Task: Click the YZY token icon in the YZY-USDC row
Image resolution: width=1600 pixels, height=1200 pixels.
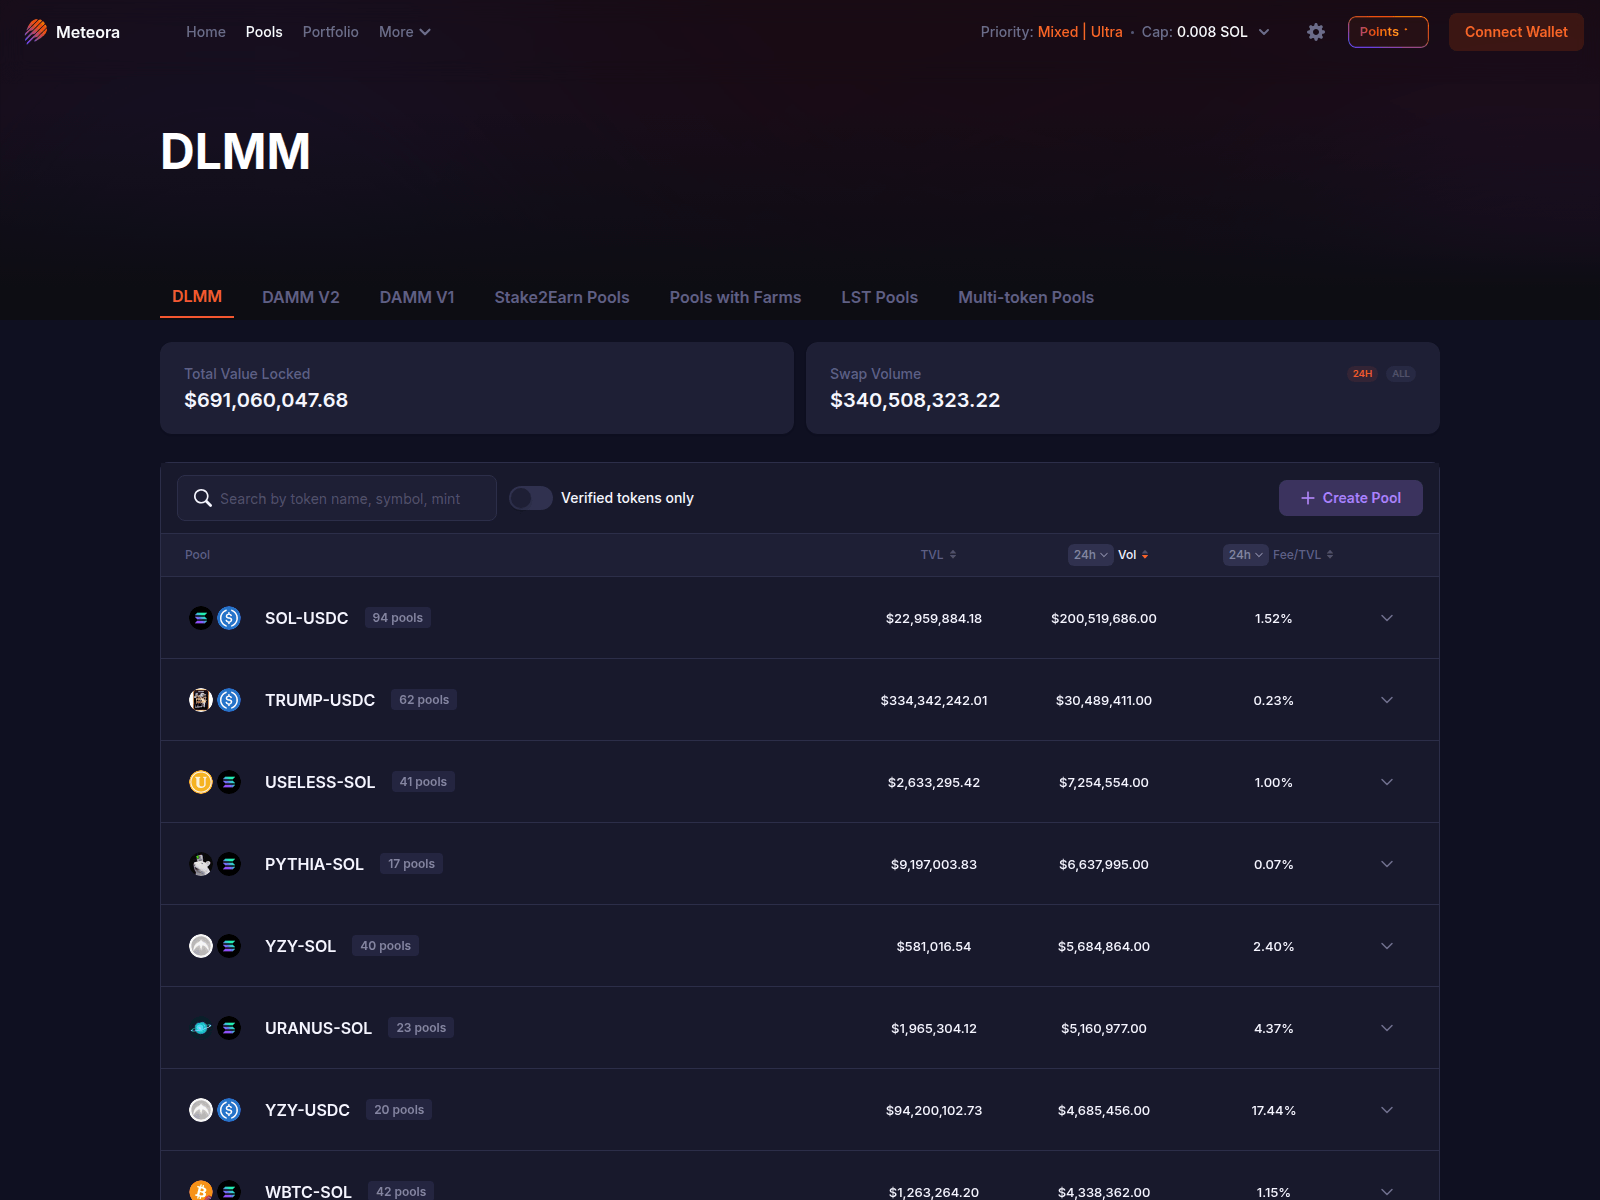Action: (x=201, y=1110)
